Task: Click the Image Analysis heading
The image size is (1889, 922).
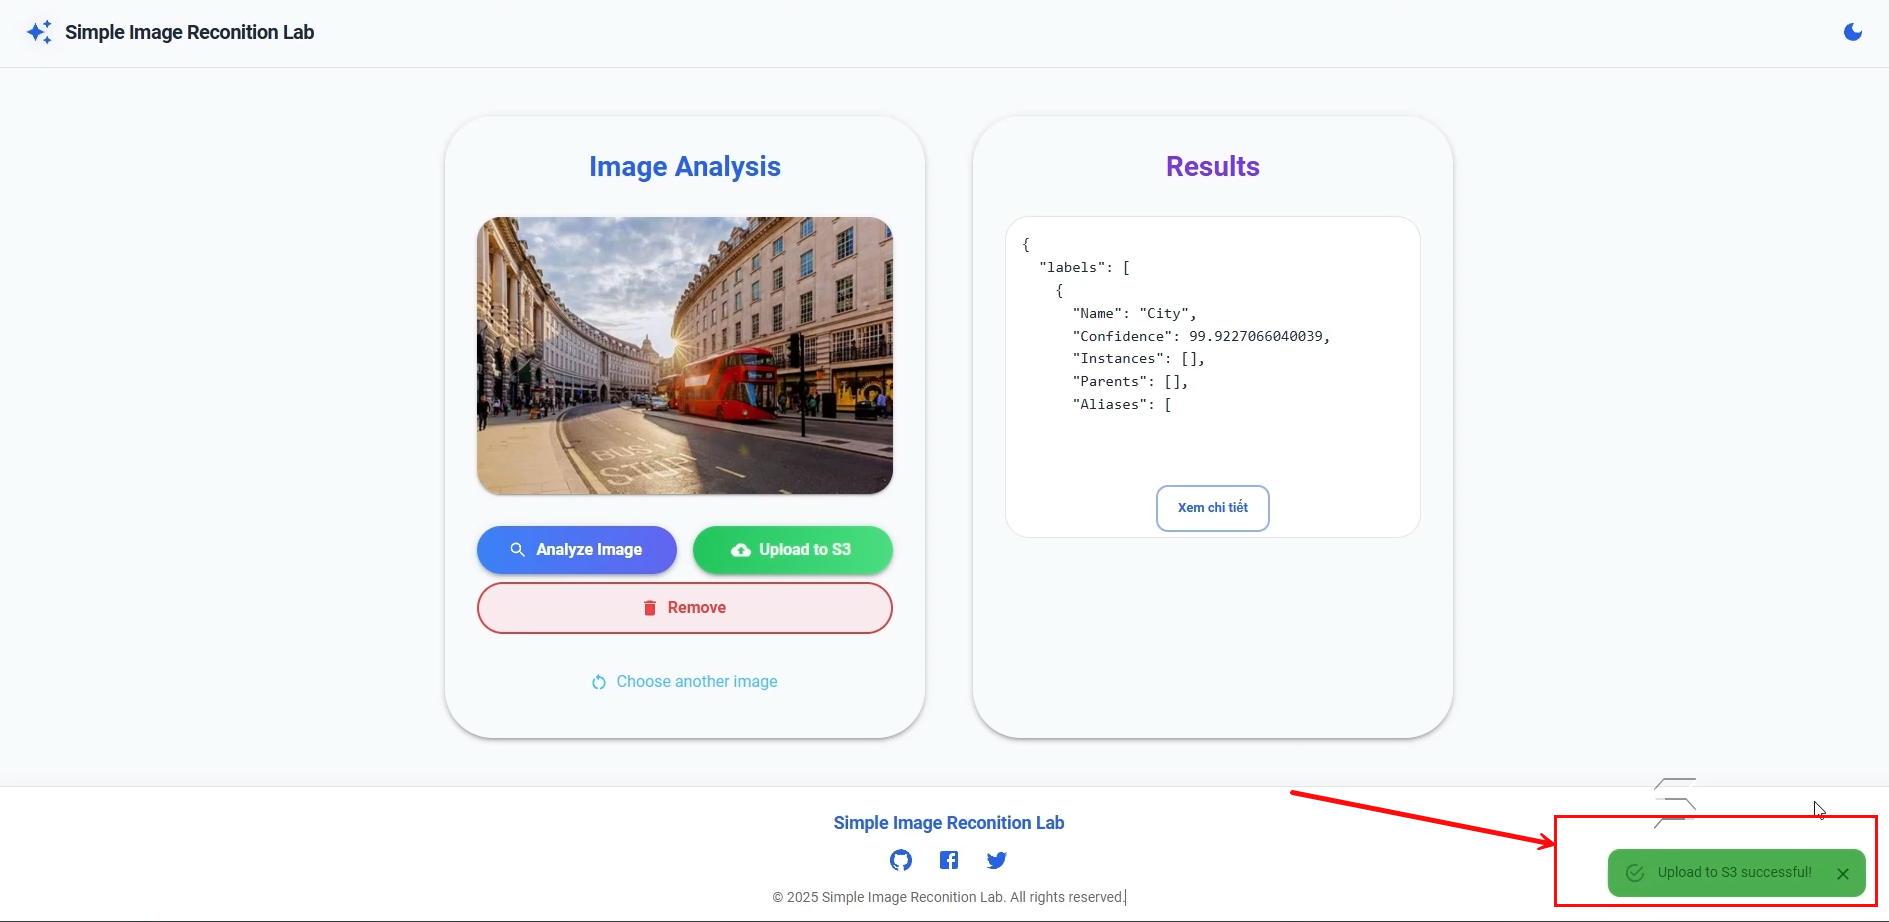Action: point(685,167)
